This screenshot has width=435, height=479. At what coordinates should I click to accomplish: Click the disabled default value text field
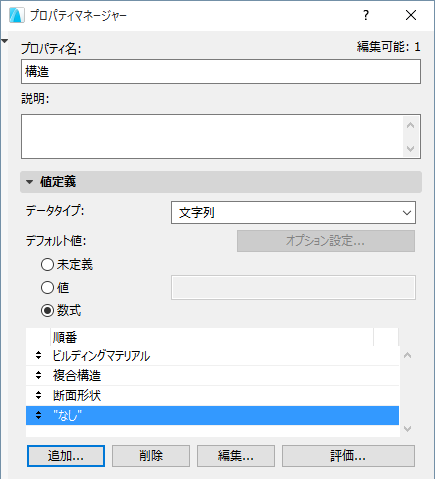(293, 287)
